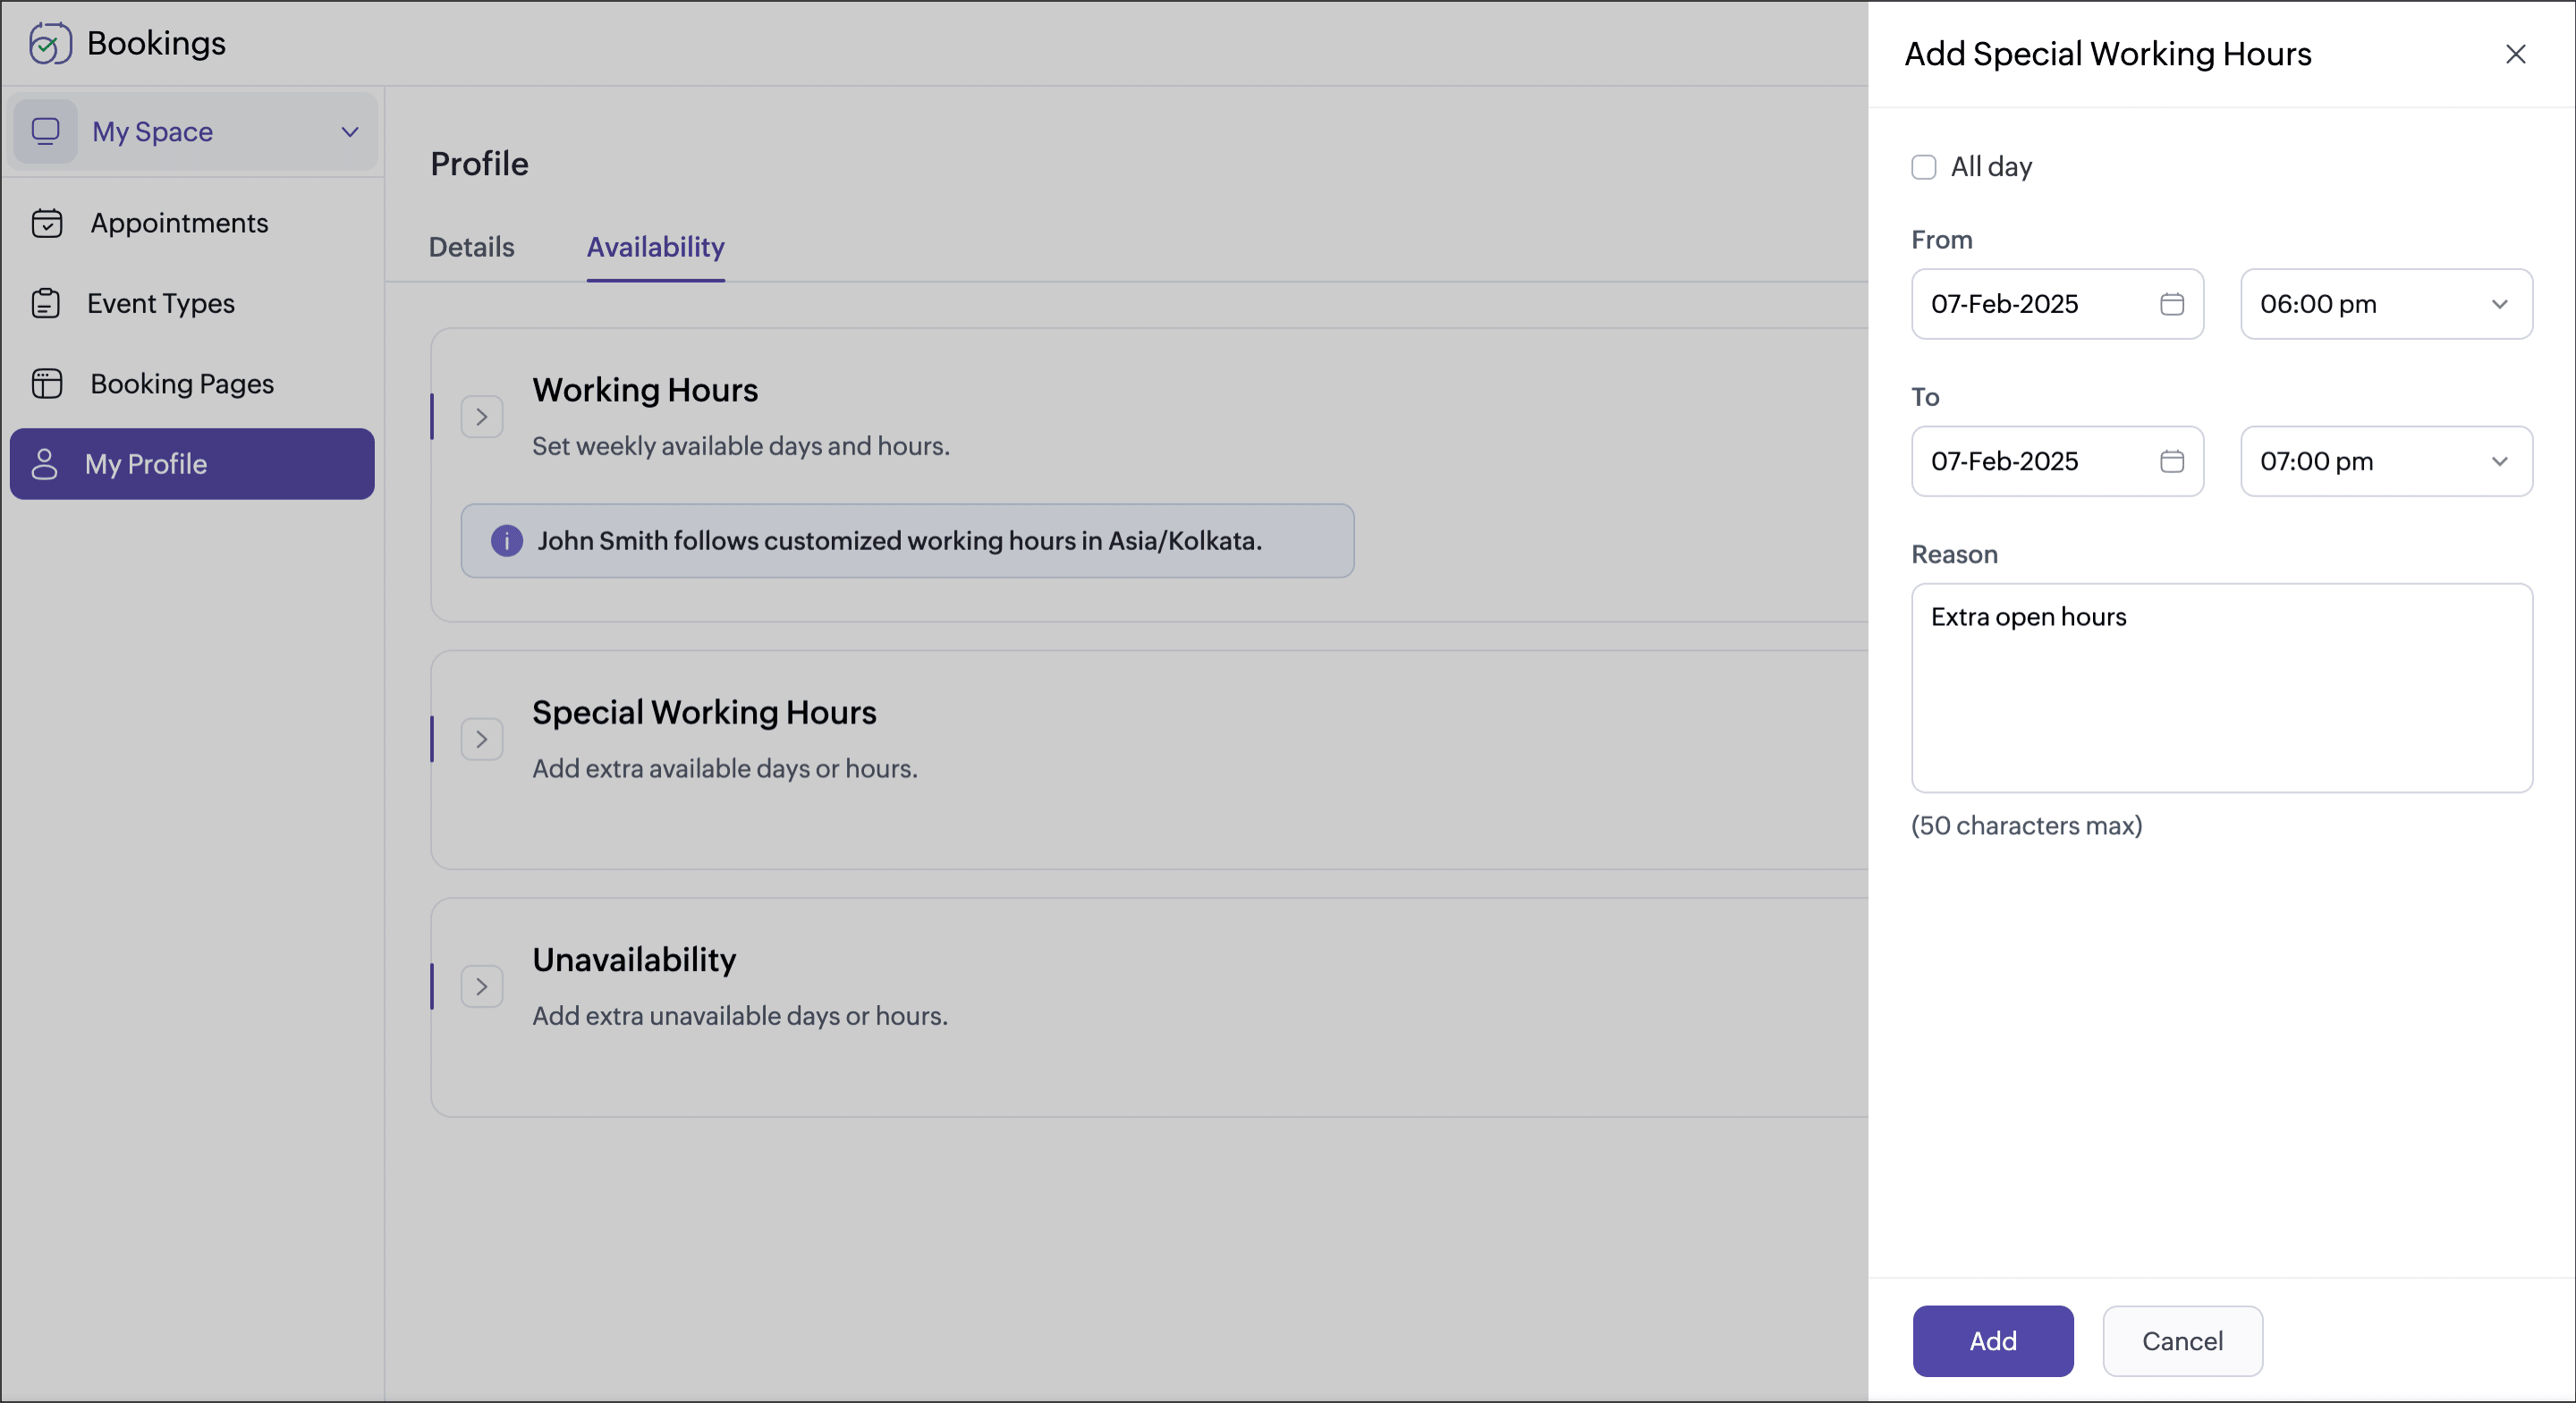Image resolution: width=2576 pixels, height=1403 pixels.
Task: Expand the Working Hours section
Action: click(x=482, y=417)
